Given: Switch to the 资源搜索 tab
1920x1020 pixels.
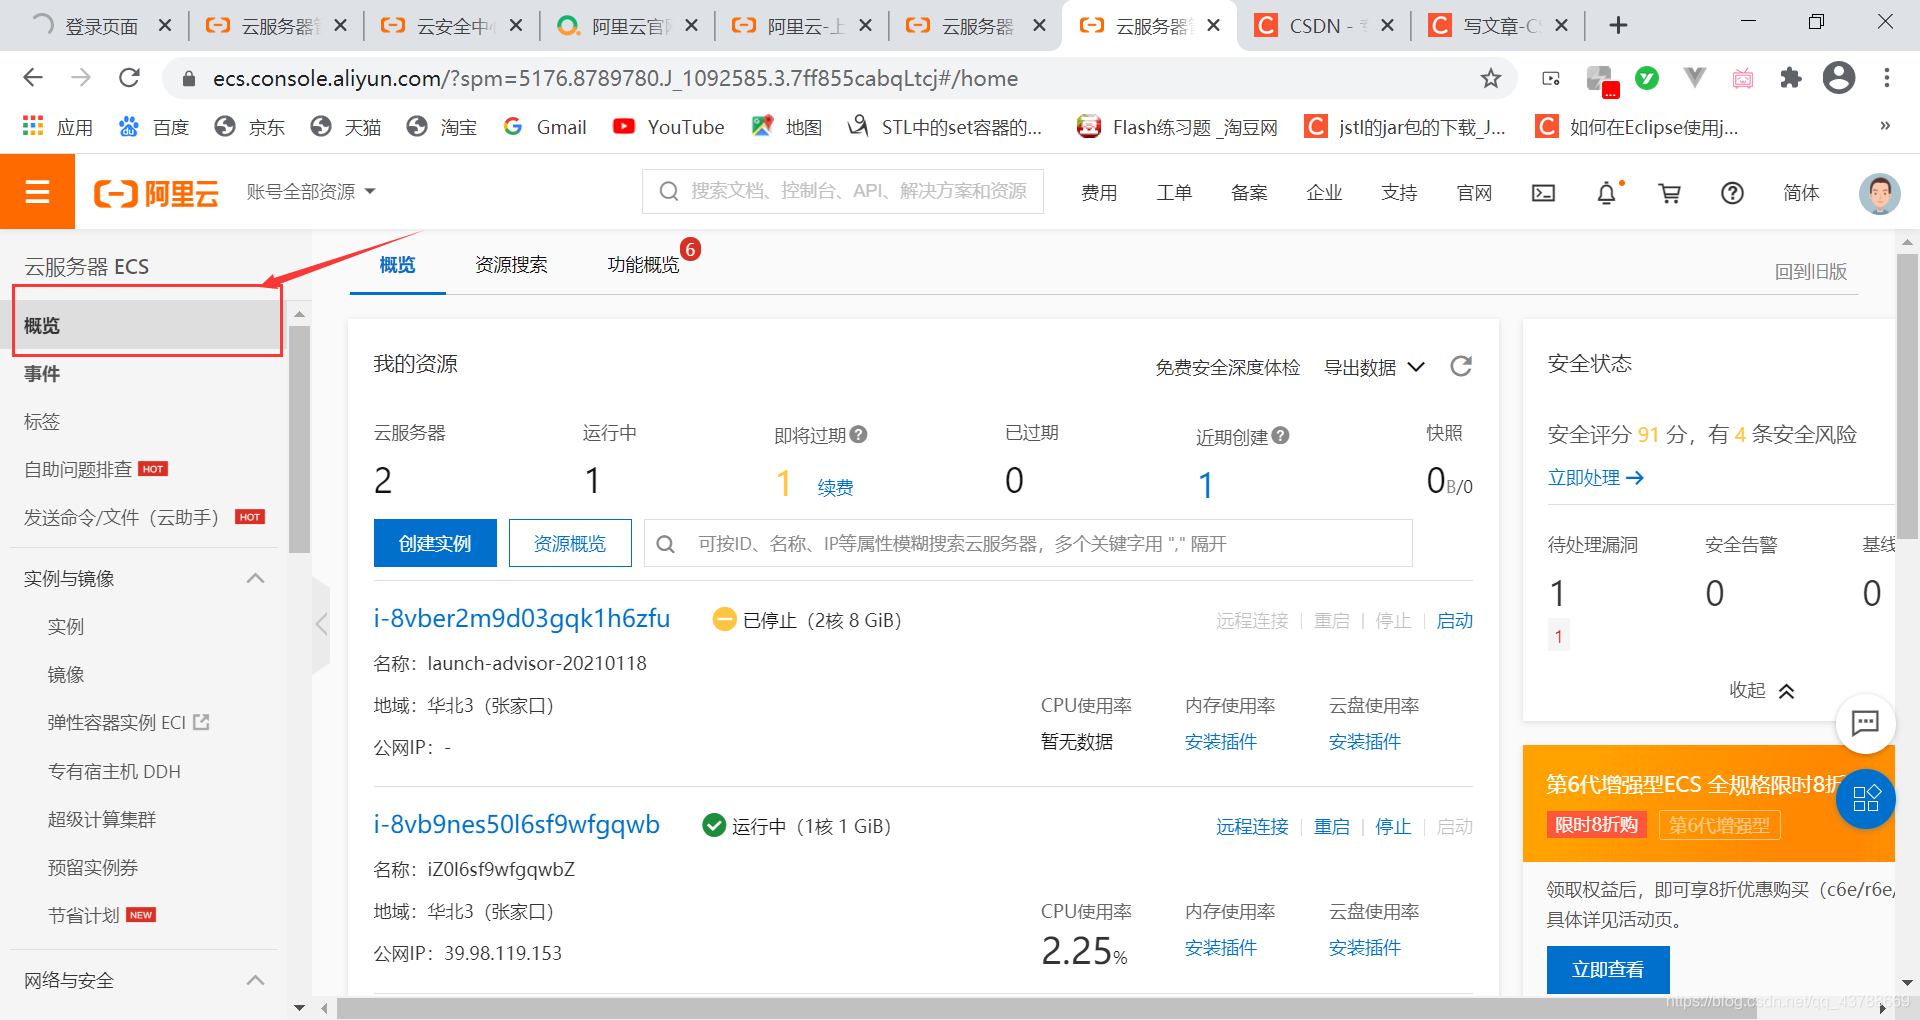Looking at the screenshot, I should click(511, 265).
